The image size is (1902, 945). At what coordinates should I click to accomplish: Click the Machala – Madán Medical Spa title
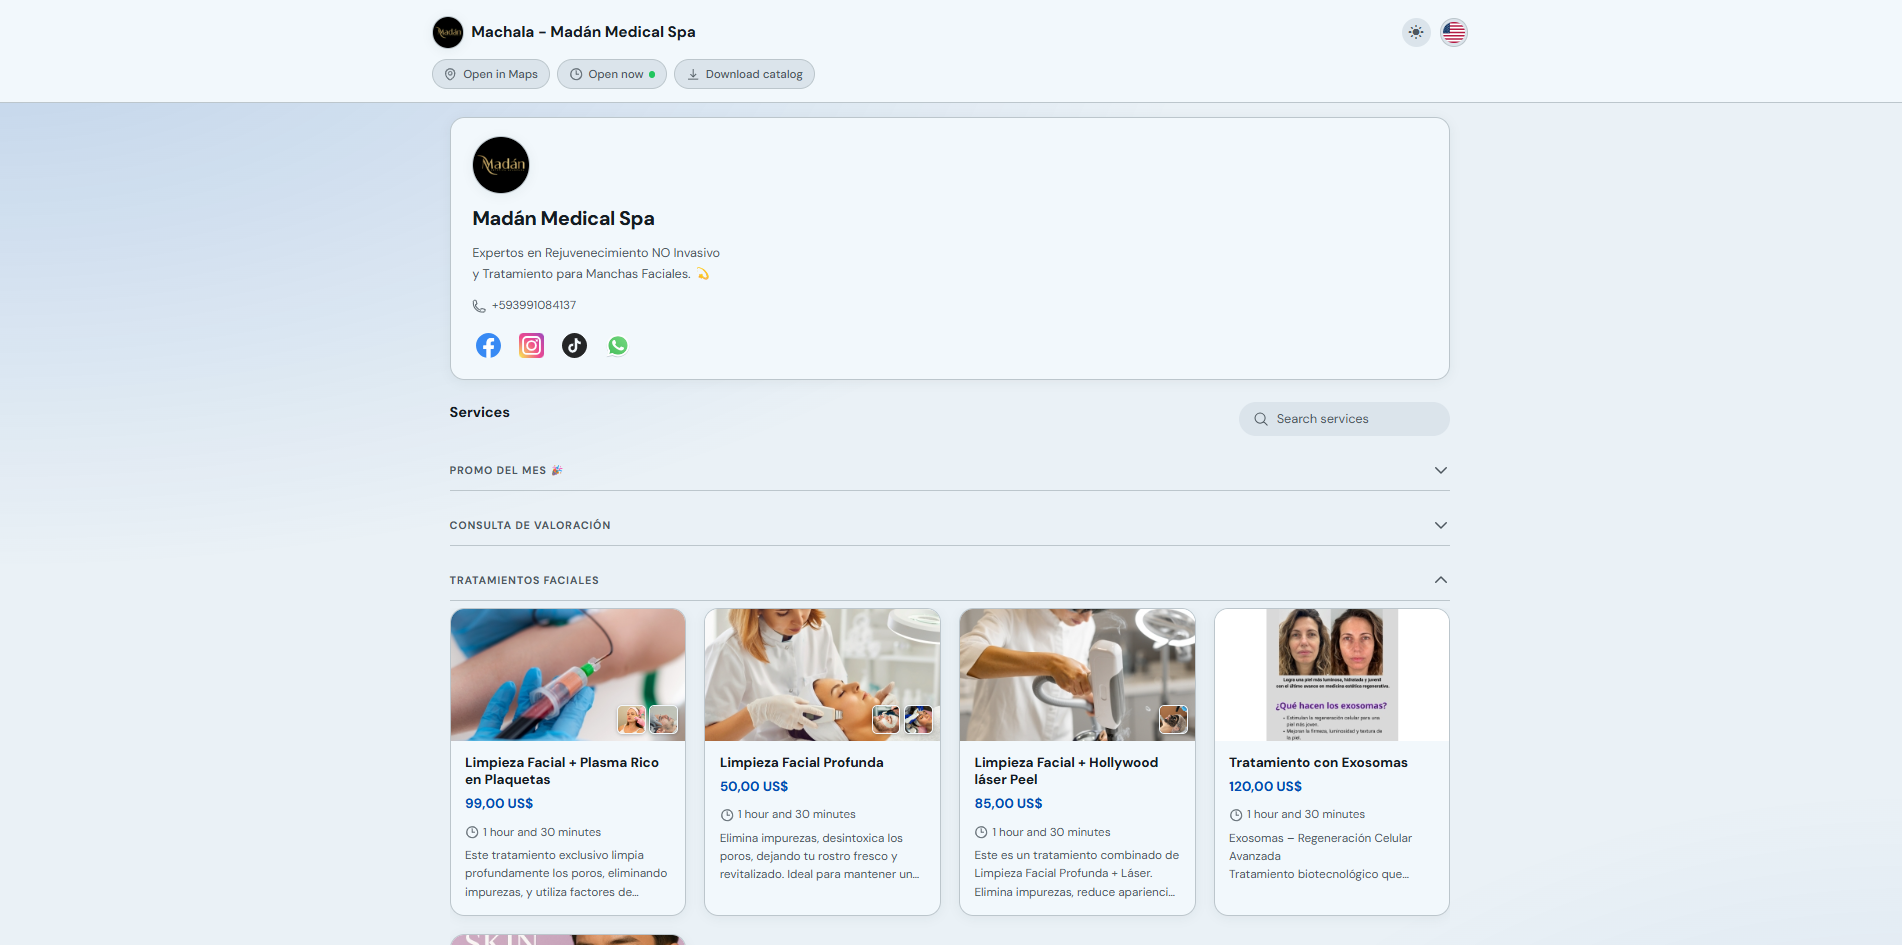pos(583,32)
